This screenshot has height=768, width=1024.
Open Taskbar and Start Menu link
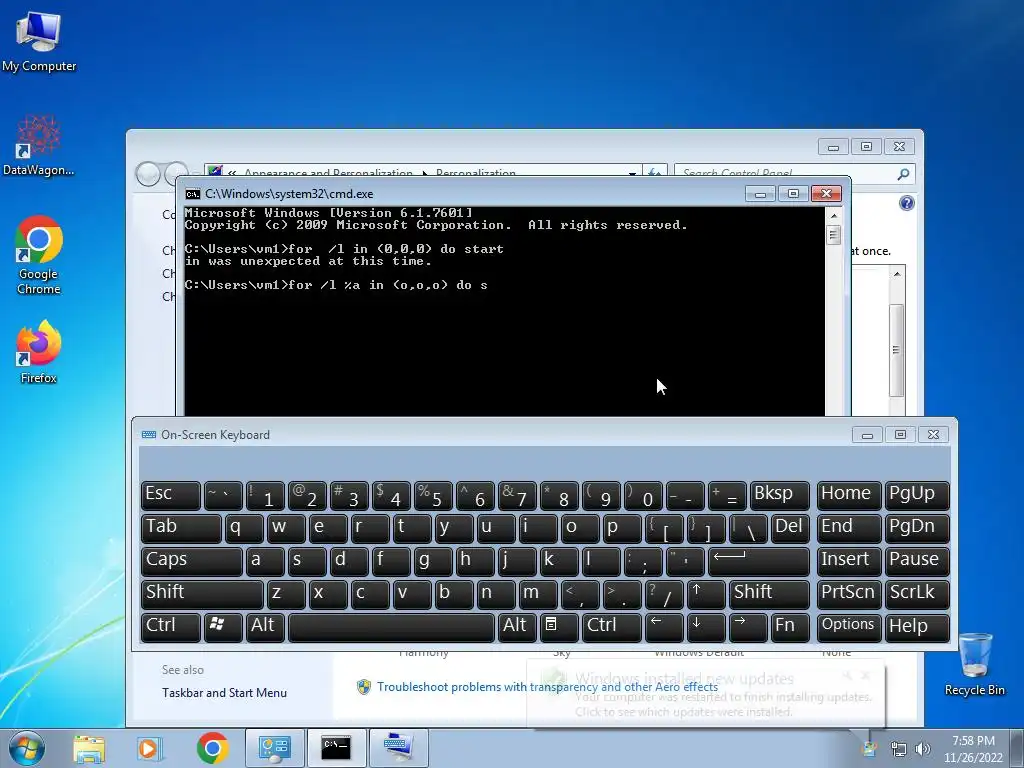pyautogui.click(x=224, y=693)
